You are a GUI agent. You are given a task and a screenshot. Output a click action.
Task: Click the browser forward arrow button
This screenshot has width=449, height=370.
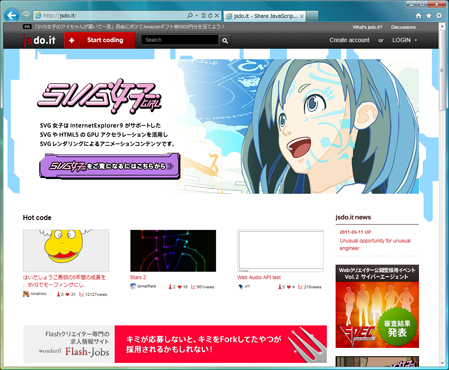(26, 15)
